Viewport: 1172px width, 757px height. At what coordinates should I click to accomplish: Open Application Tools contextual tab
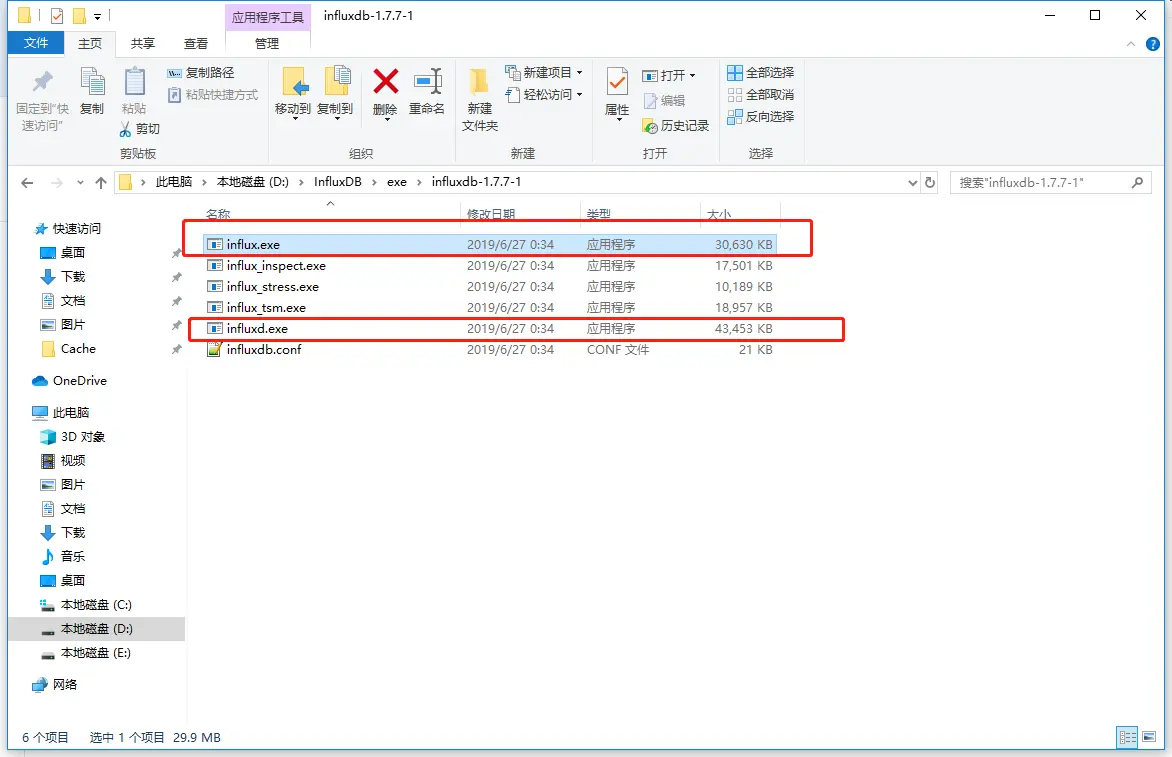click(x=268, y=16)
